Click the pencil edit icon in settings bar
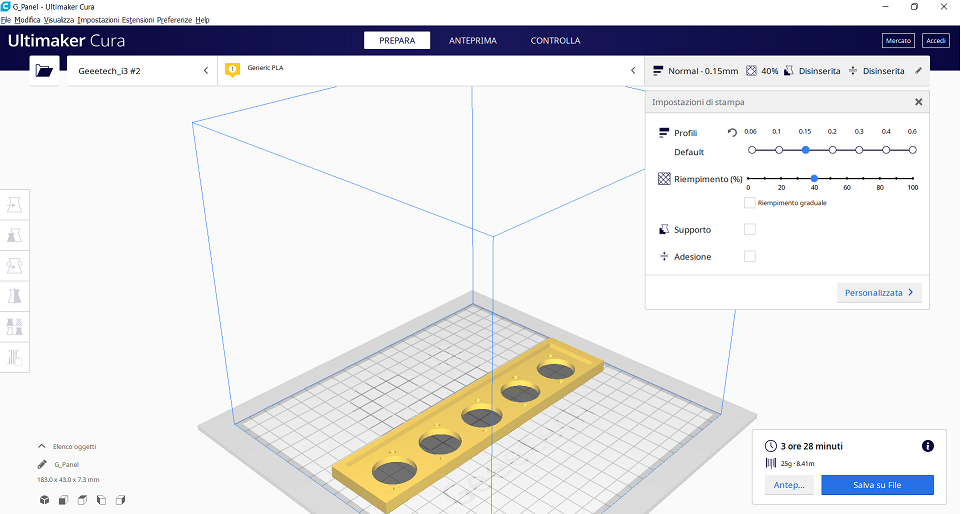This screenshot has width=961, height=514. [918, 70]
